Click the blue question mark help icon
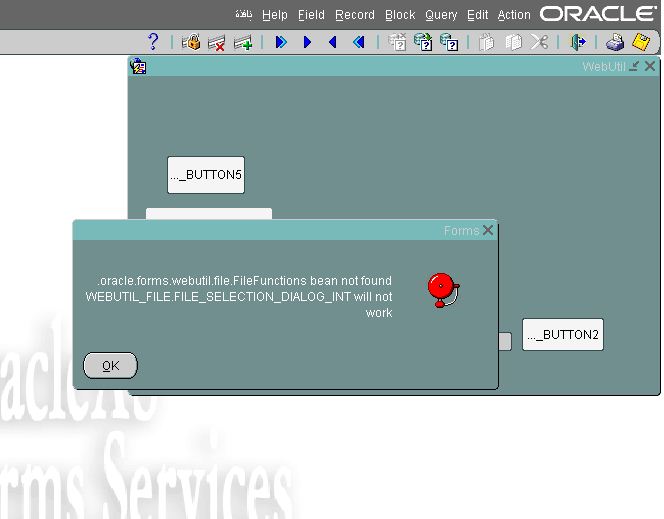 tap(153, 42)
